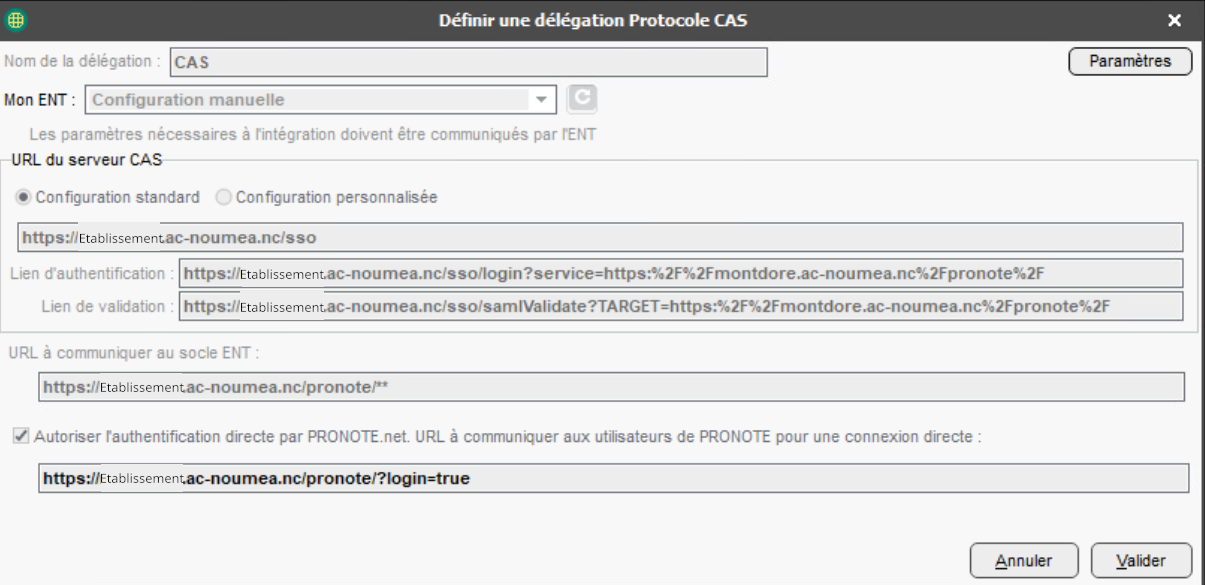Click the CAS server URL field ending in /sso
Viewport: 1205px width, 585px height.
tap(600, 238)
